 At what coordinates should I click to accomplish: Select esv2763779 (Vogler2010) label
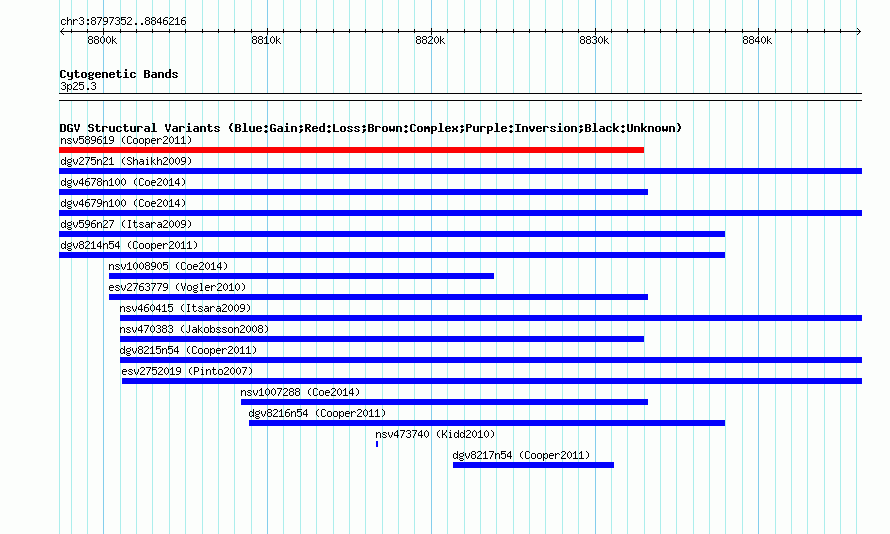click(177, 287)
